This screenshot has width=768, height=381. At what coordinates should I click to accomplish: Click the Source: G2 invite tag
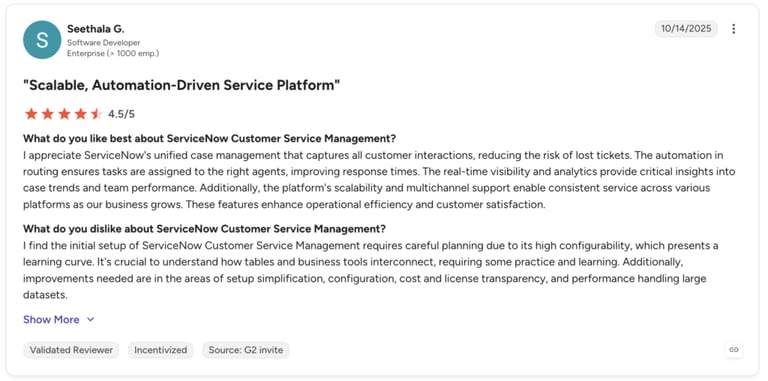point(246,350)
